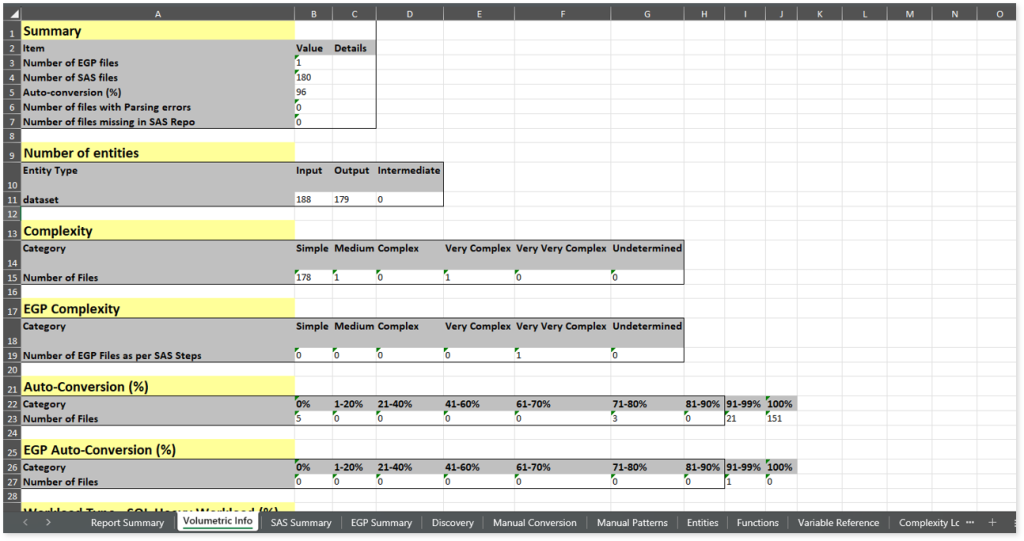Go to the Discovery sheet tab
The image size is (1024, 541).
click(452, 522)
